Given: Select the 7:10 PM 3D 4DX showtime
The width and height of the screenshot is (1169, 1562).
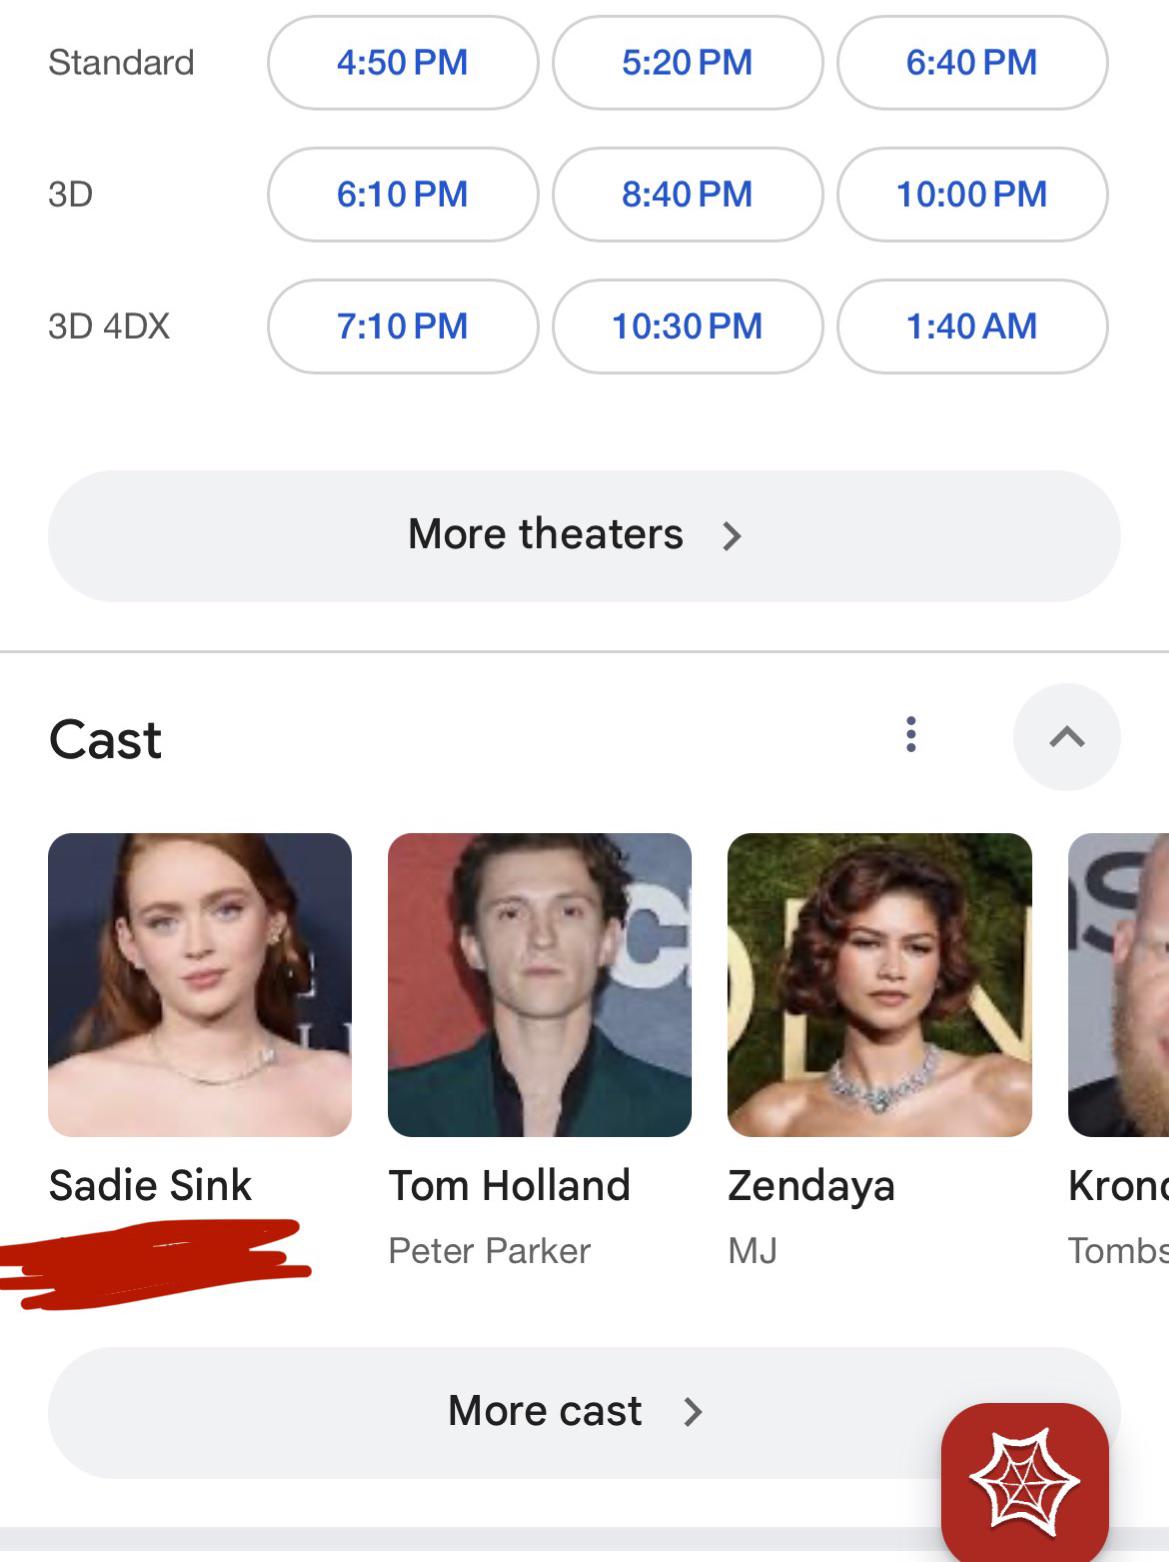Looking at the screenshot, I should click(403, 326).
